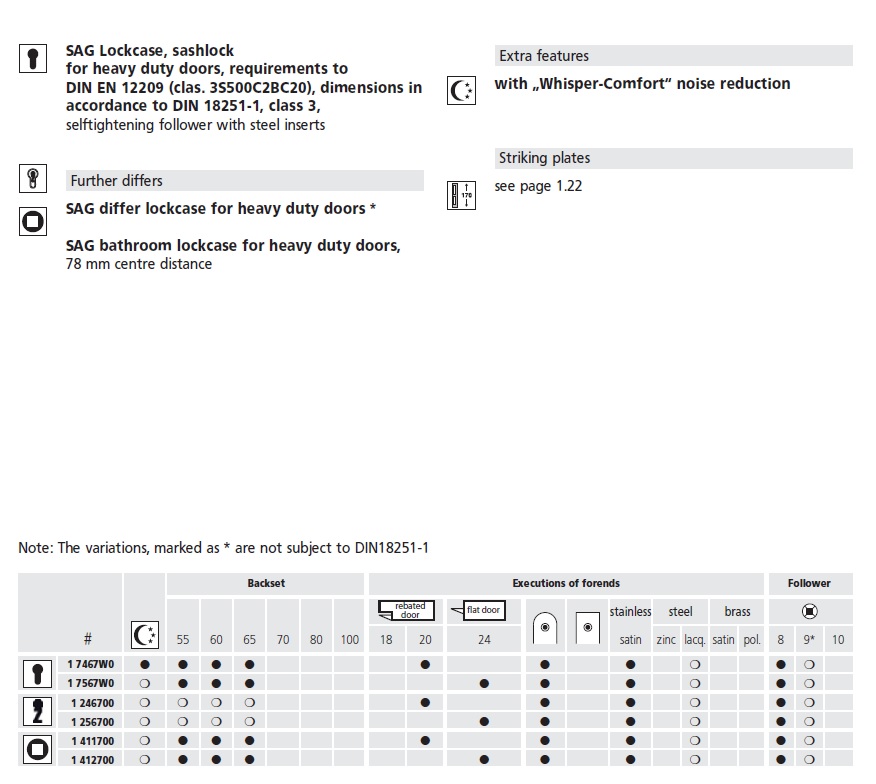Click the 'Executions of forends' table heading
Viewport: 876px width, 784px height.
pos(566,583)
